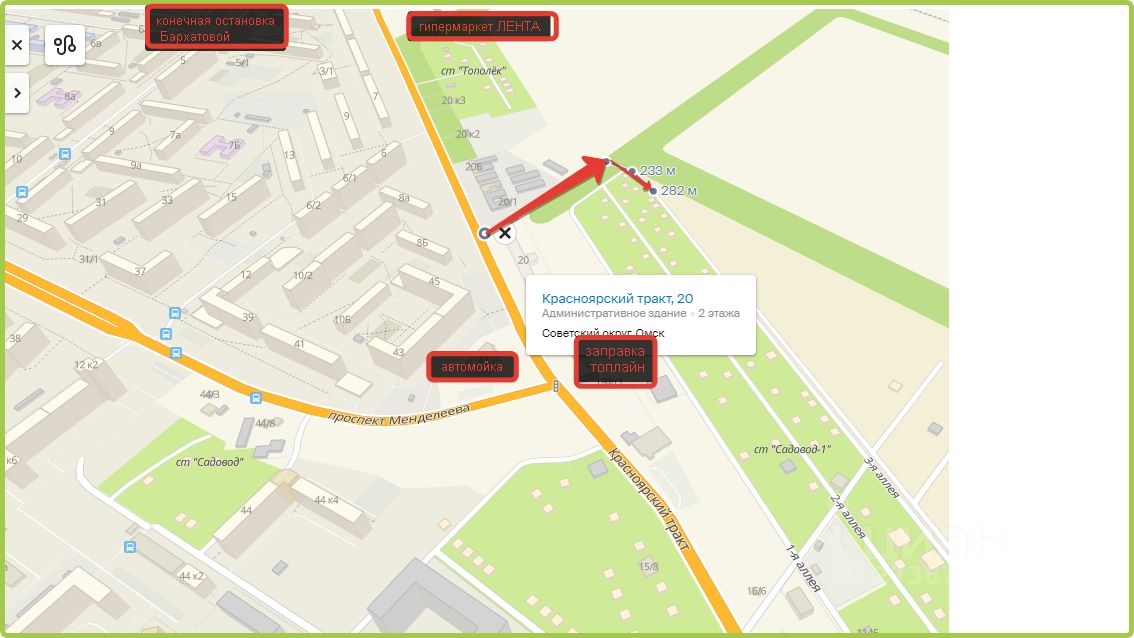The height and width of the screenshot is (638, 1134).
Task: Select the bus stop icon near building 29
Action: tap(22, 192)
